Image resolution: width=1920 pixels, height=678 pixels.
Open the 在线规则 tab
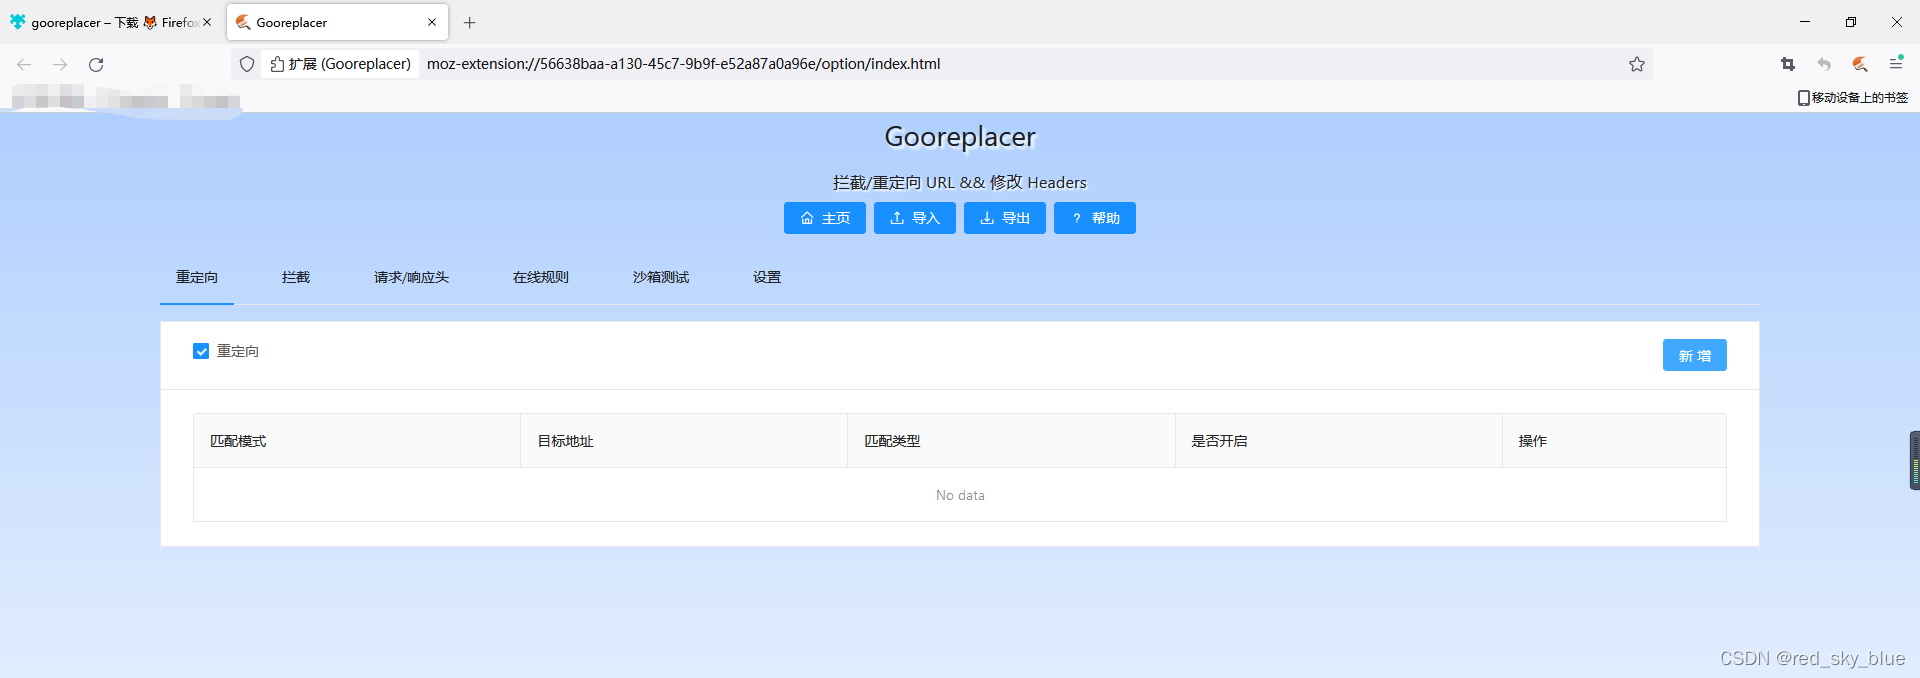tap(541, 277)
